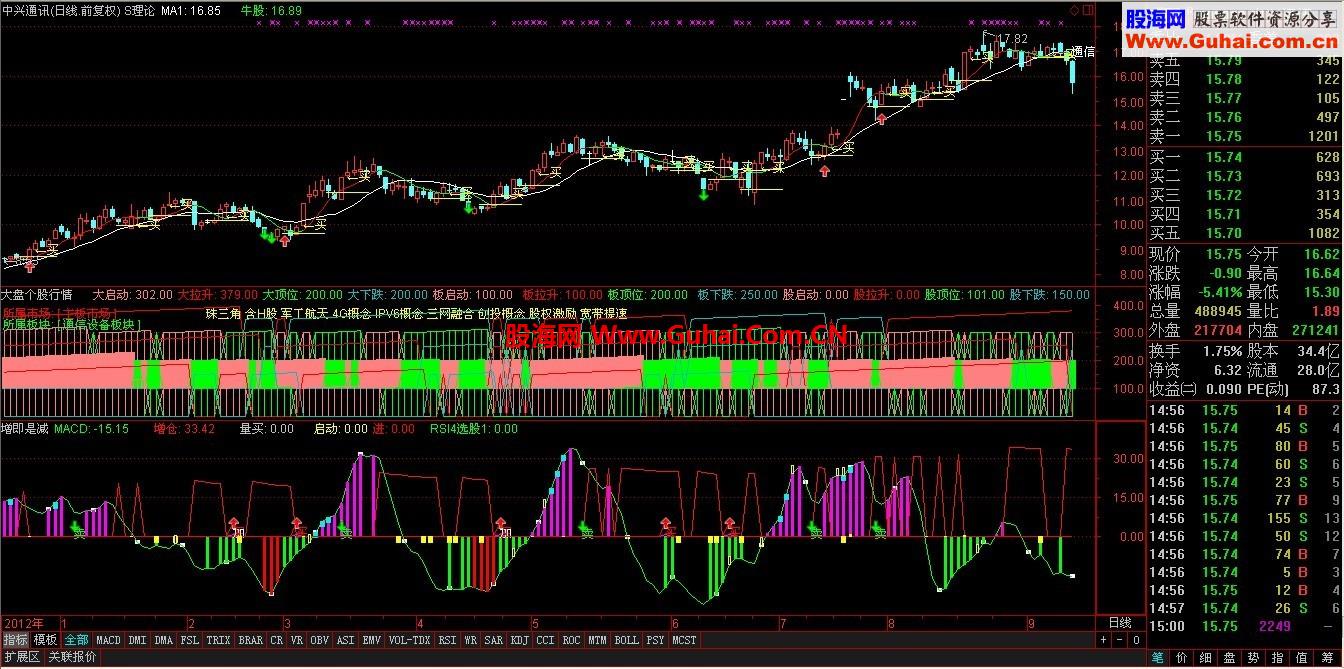Screen dimensions: 1344x669
Task: Click the square window icon beside the diamond
Action: [1088, 10]
